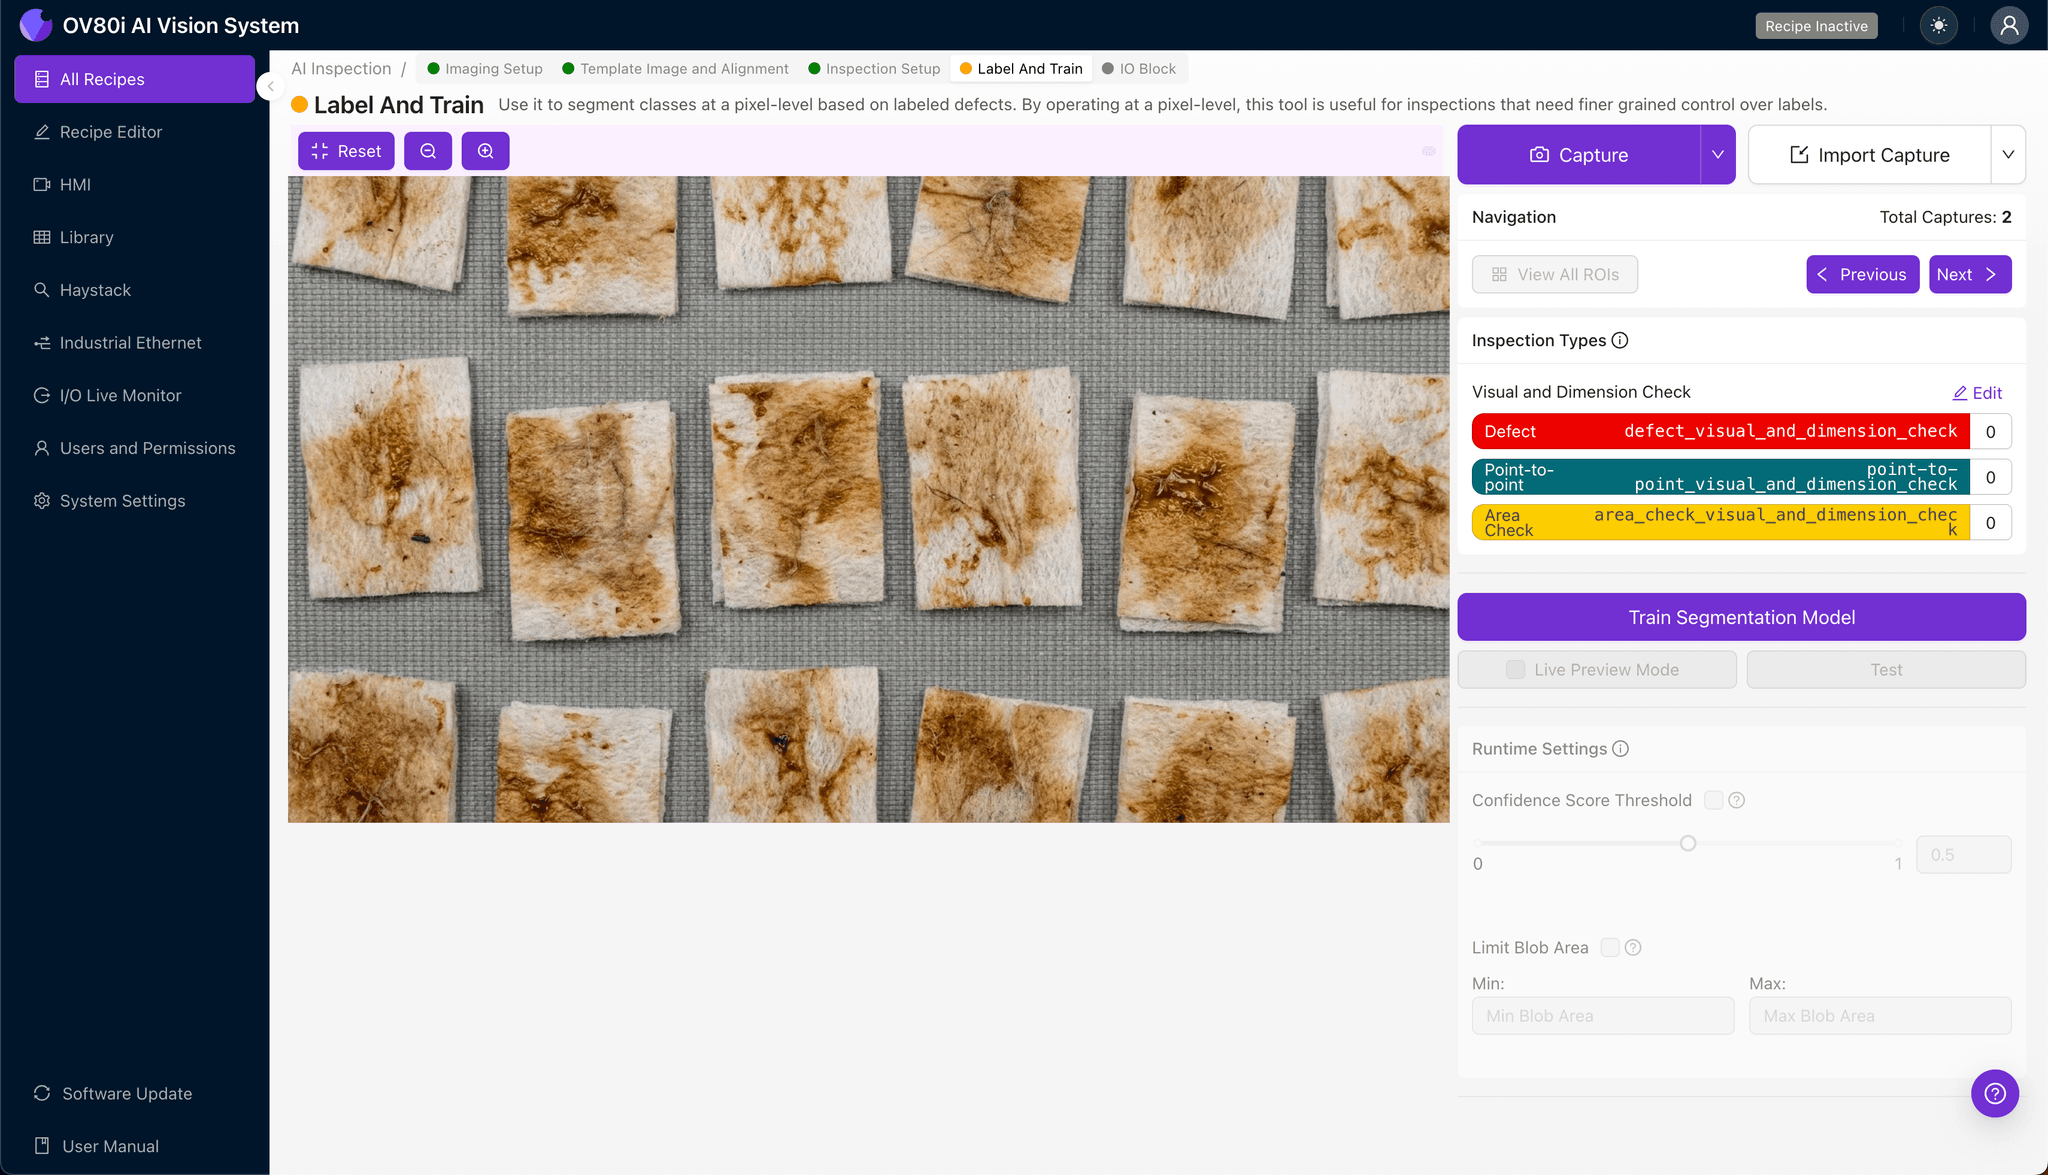This screenshot has height=1175, width=2048.
Task: Expand the Import Capture dropdown arrow
Action: [2008, 155]
